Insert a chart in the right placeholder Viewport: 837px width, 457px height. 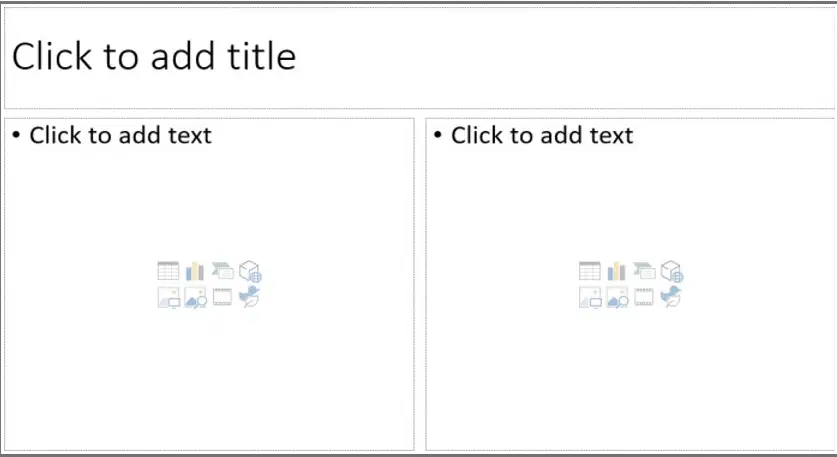tap(617, 271)
